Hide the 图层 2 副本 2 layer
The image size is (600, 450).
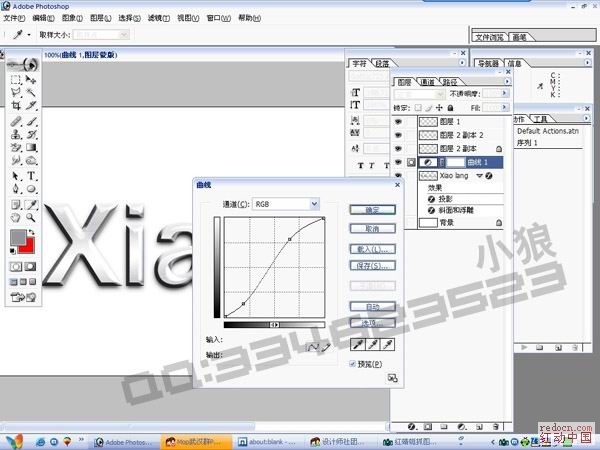(398, 134)
